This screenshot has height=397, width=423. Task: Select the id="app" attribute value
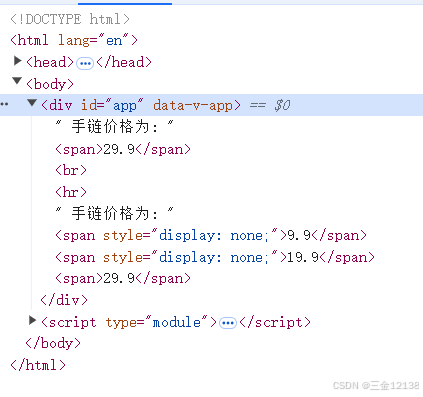pos(125,106)
